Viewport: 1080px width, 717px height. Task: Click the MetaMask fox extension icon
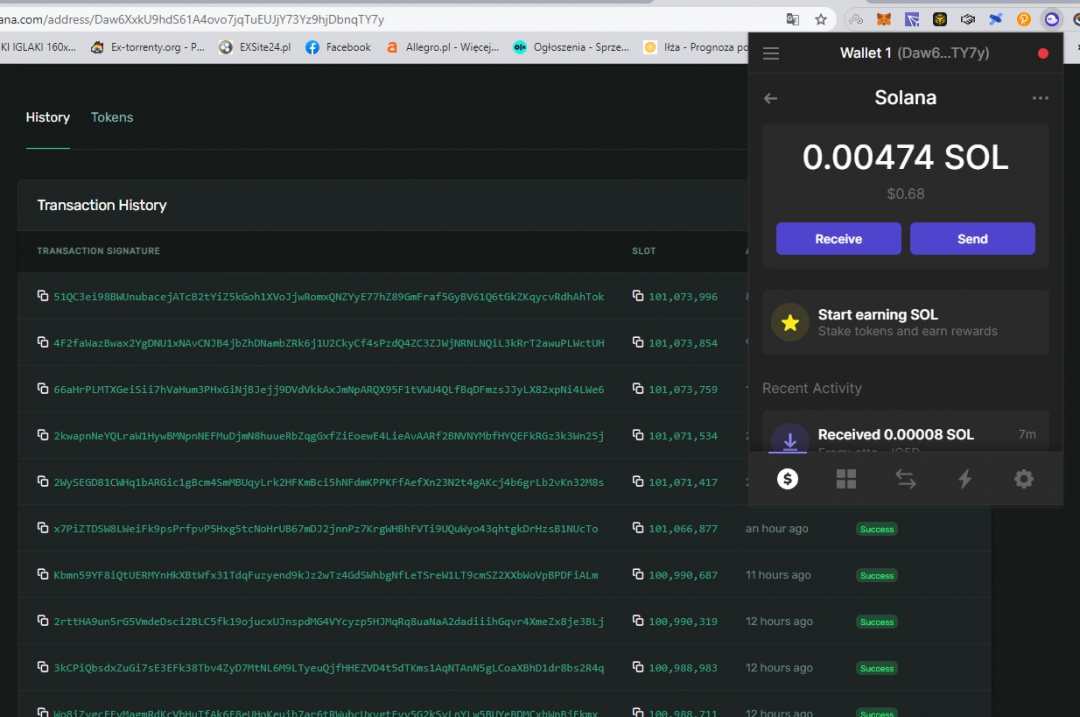(883, 19)
